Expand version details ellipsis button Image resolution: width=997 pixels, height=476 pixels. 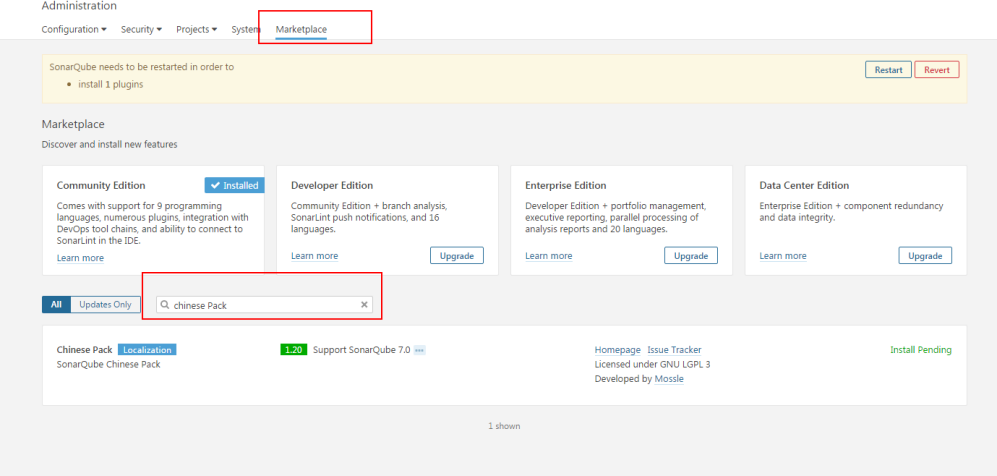pos(420,350)
